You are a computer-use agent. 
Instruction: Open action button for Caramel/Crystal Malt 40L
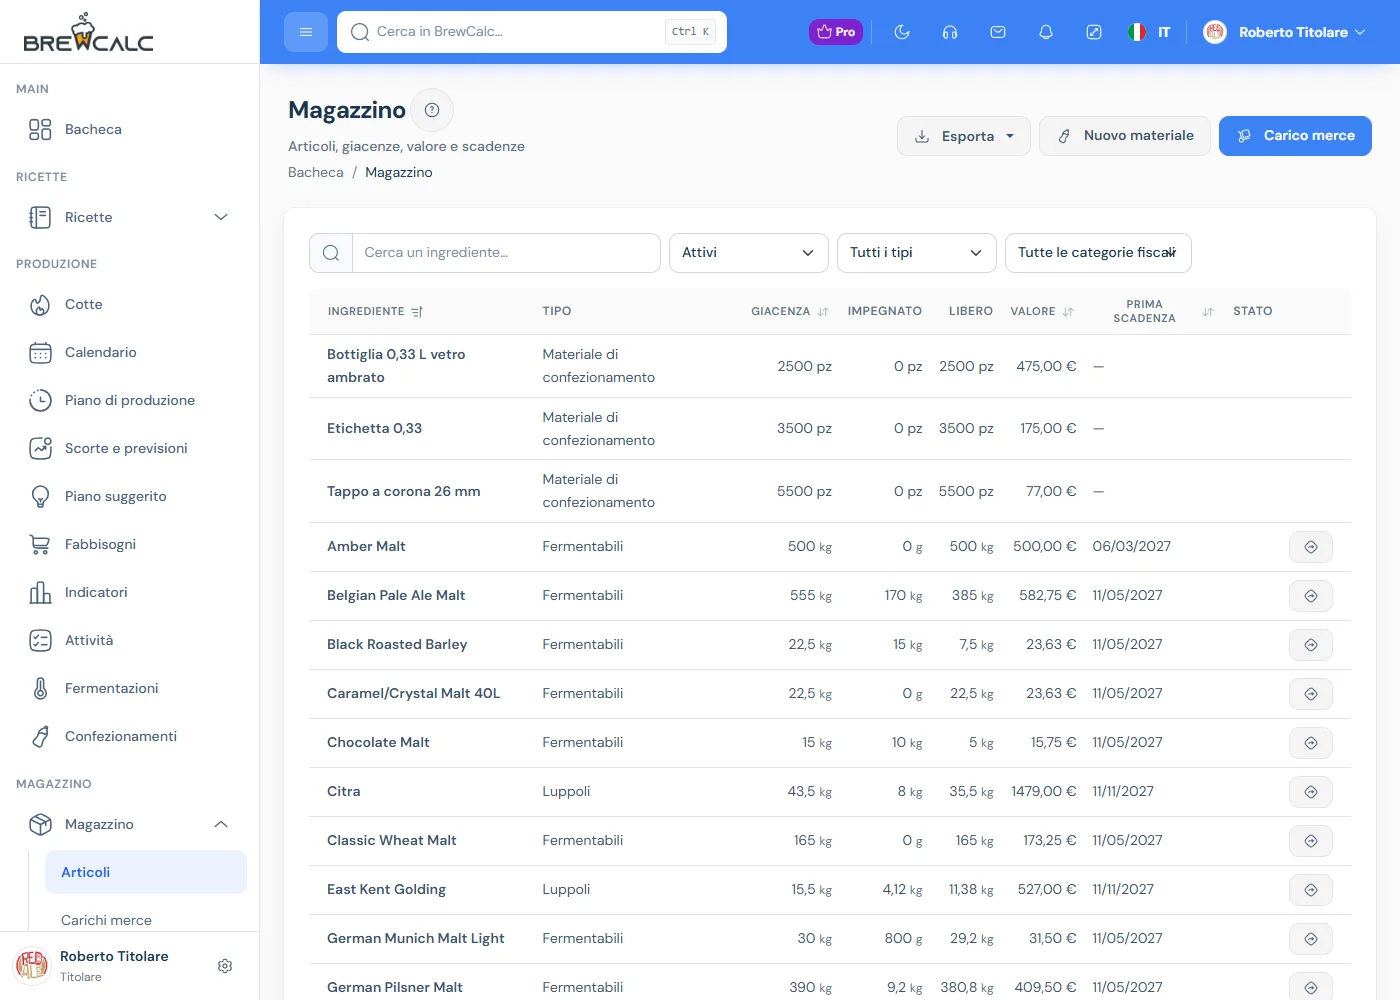(1311, 694)
